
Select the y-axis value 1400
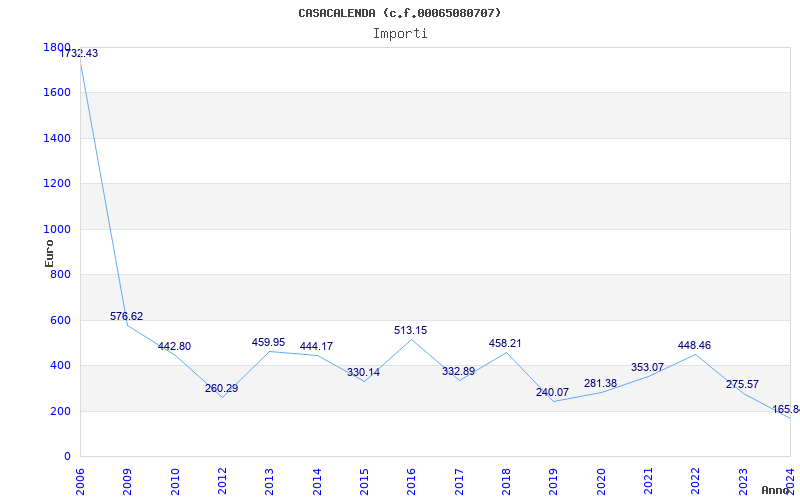click(x=57, y=138)
